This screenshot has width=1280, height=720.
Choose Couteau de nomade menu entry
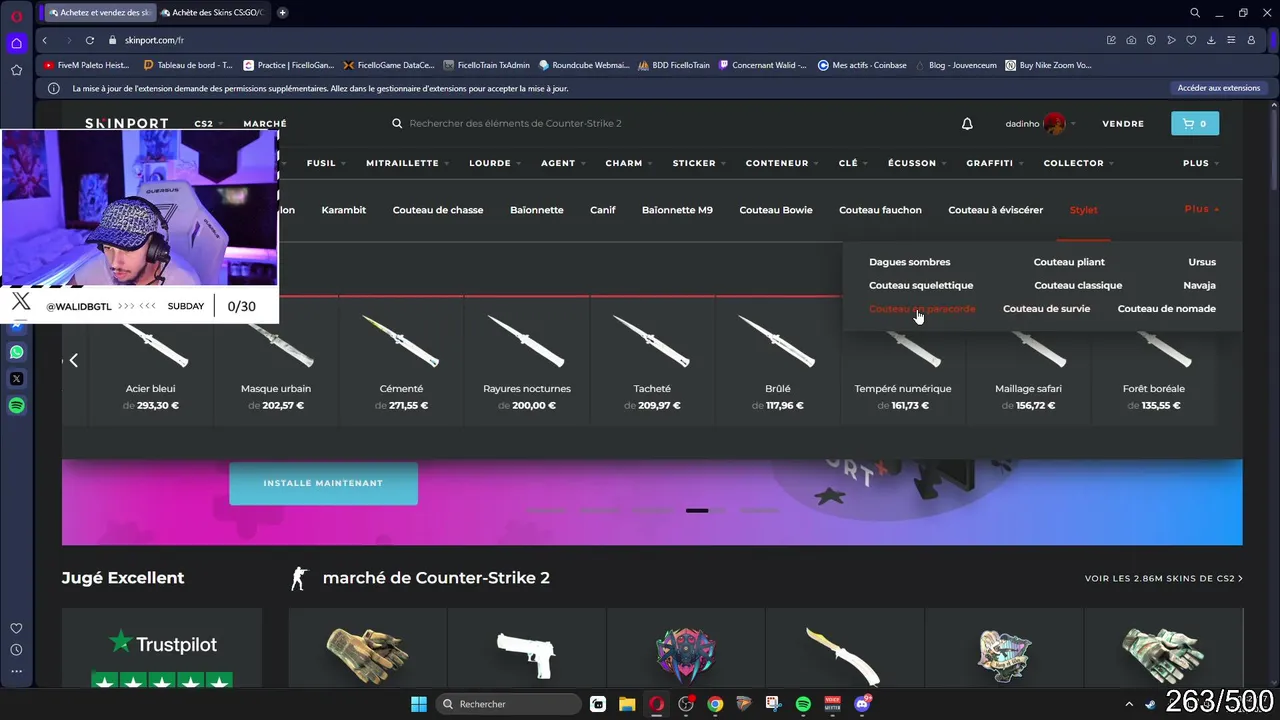click(1167, 309)
